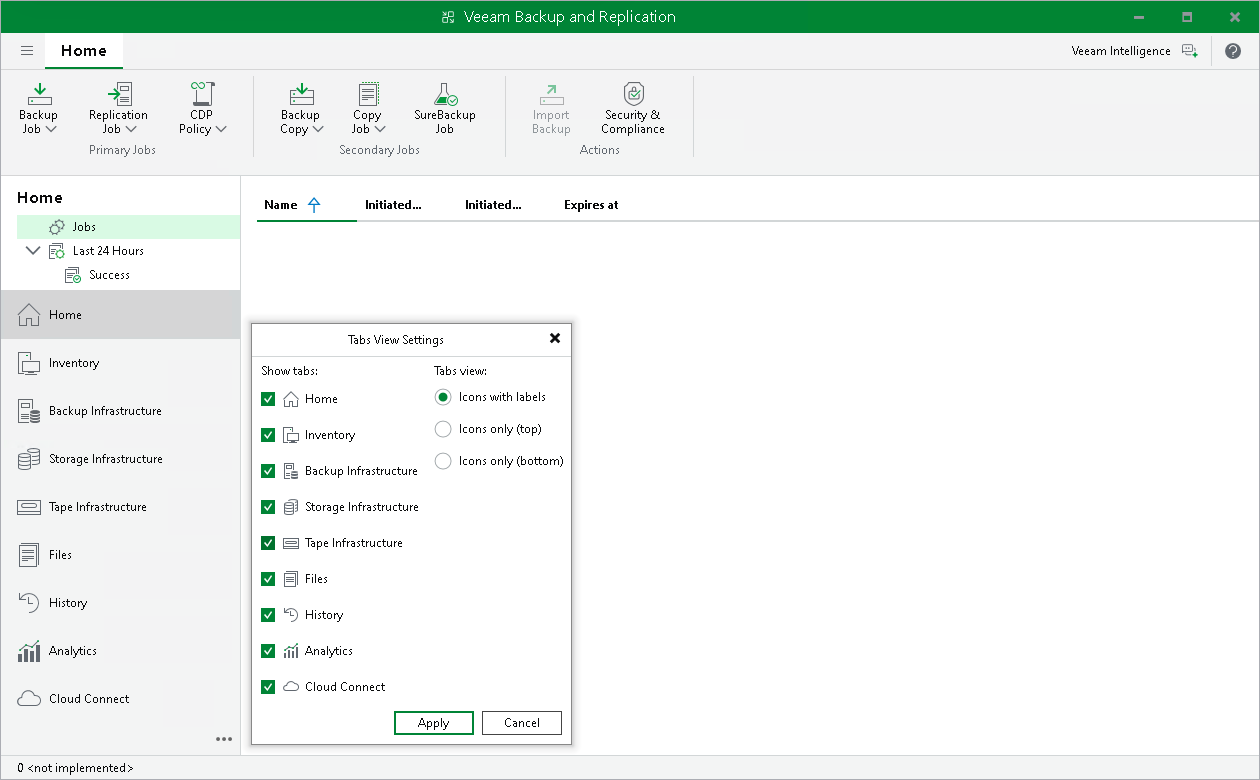Screen dimensions: 1260x780
Task: Uncheck the Cloud Connect tab checkbox
Action: pos(268,687)
